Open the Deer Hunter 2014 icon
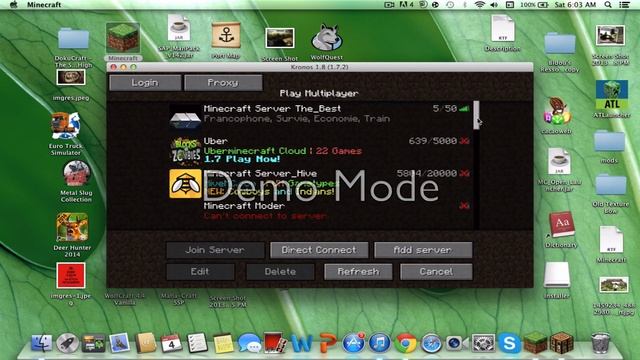Screen dimensions: 640x360 pos(72,227)
